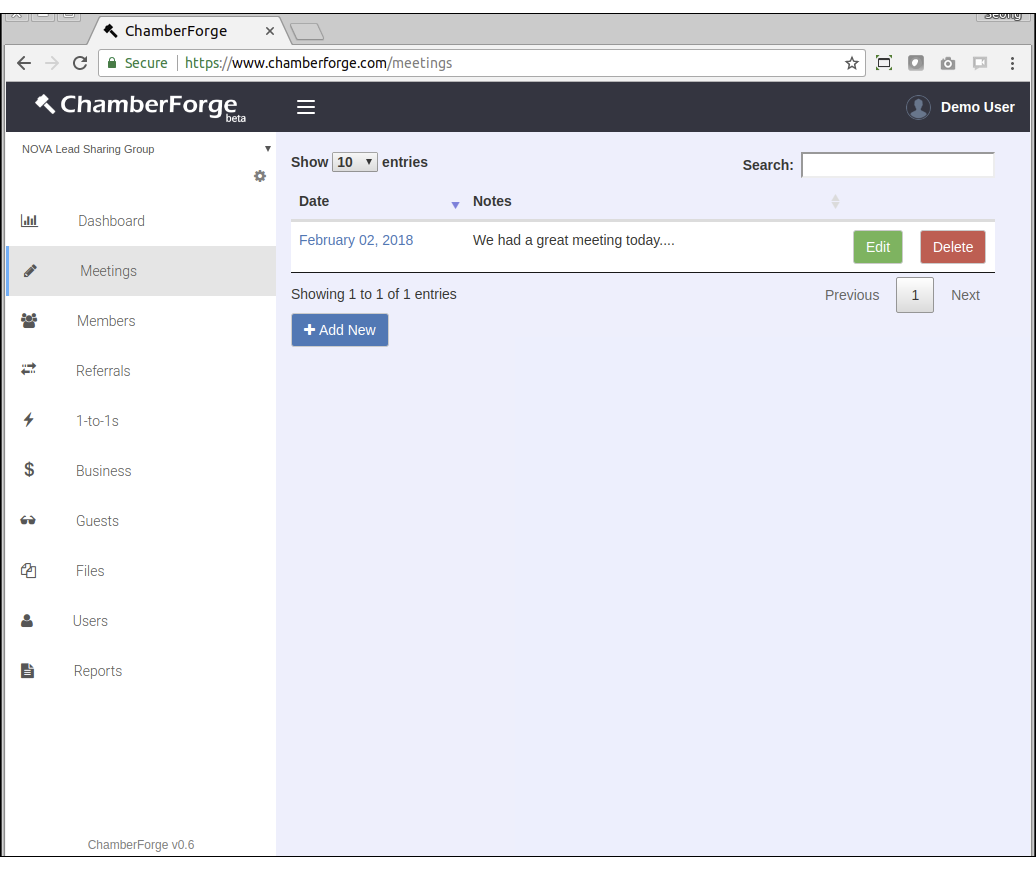Click the red Delete button
This screenshot has width=1036, height=870.
[952, 247]
